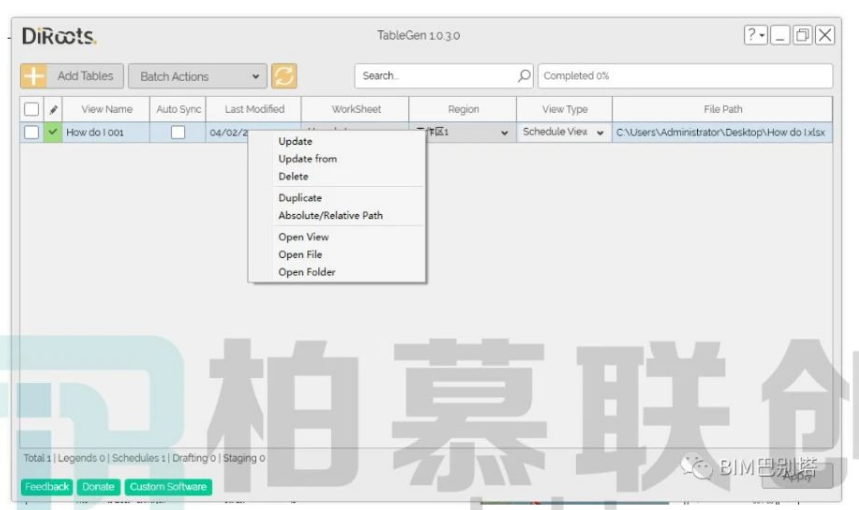Click the Add Tables button label
859x510 pixels.
[85, 76]
